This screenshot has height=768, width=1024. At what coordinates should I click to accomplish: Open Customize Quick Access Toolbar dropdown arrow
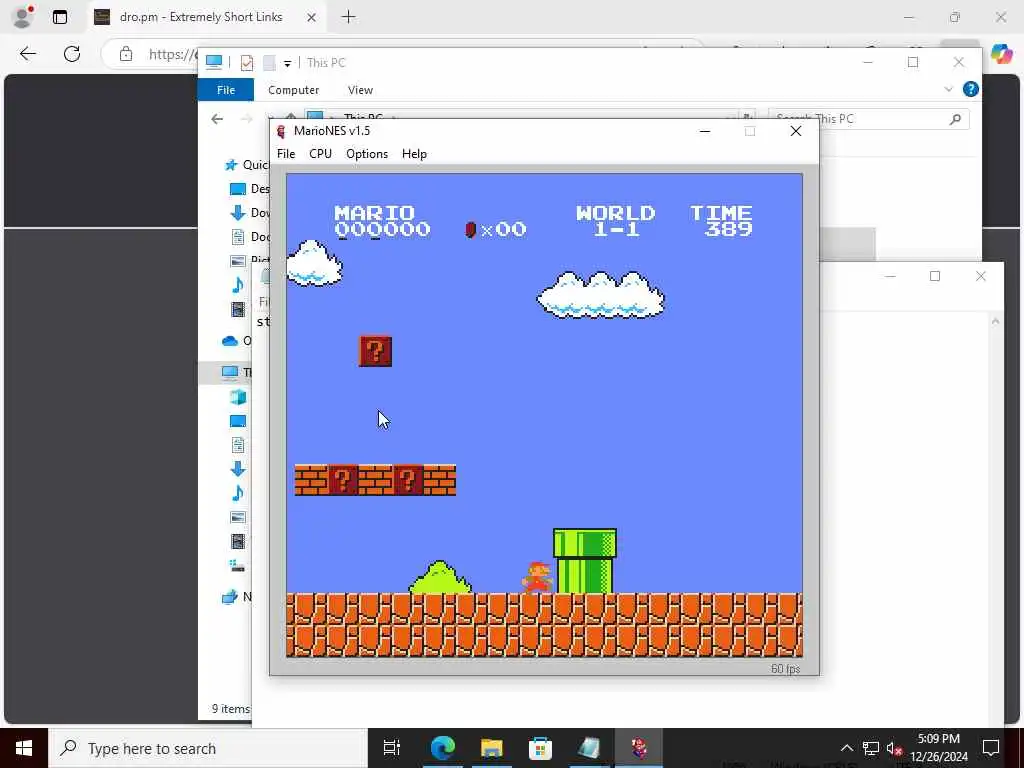[287, 63]
